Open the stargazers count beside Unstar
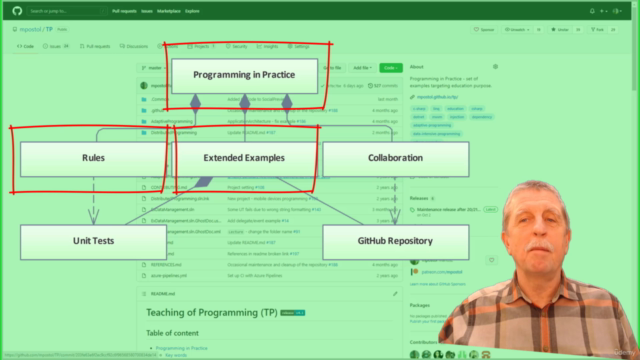The width and height of the screenshot is (640, 360). pos(578,29)
